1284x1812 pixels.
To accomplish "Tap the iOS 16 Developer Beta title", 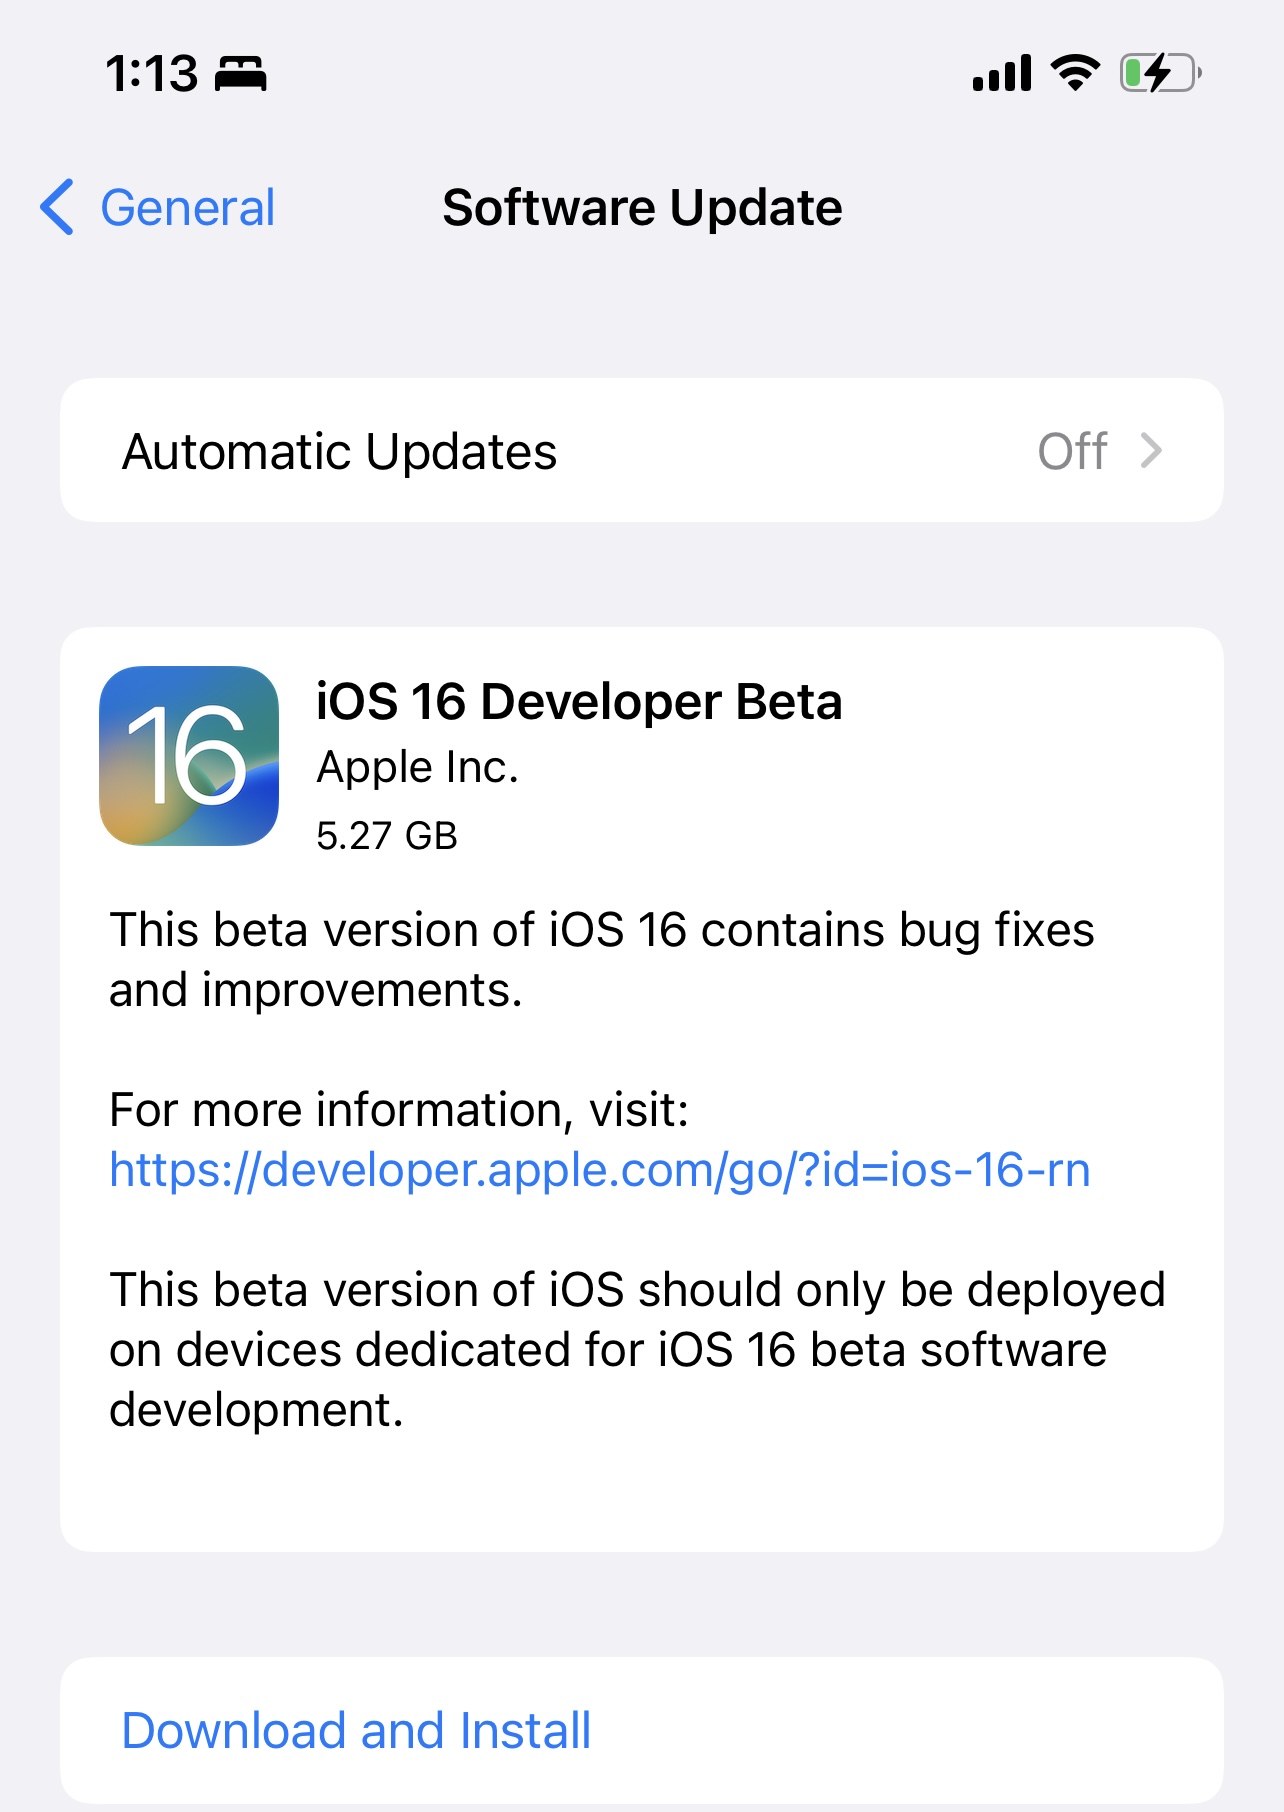I will (579, 701).
